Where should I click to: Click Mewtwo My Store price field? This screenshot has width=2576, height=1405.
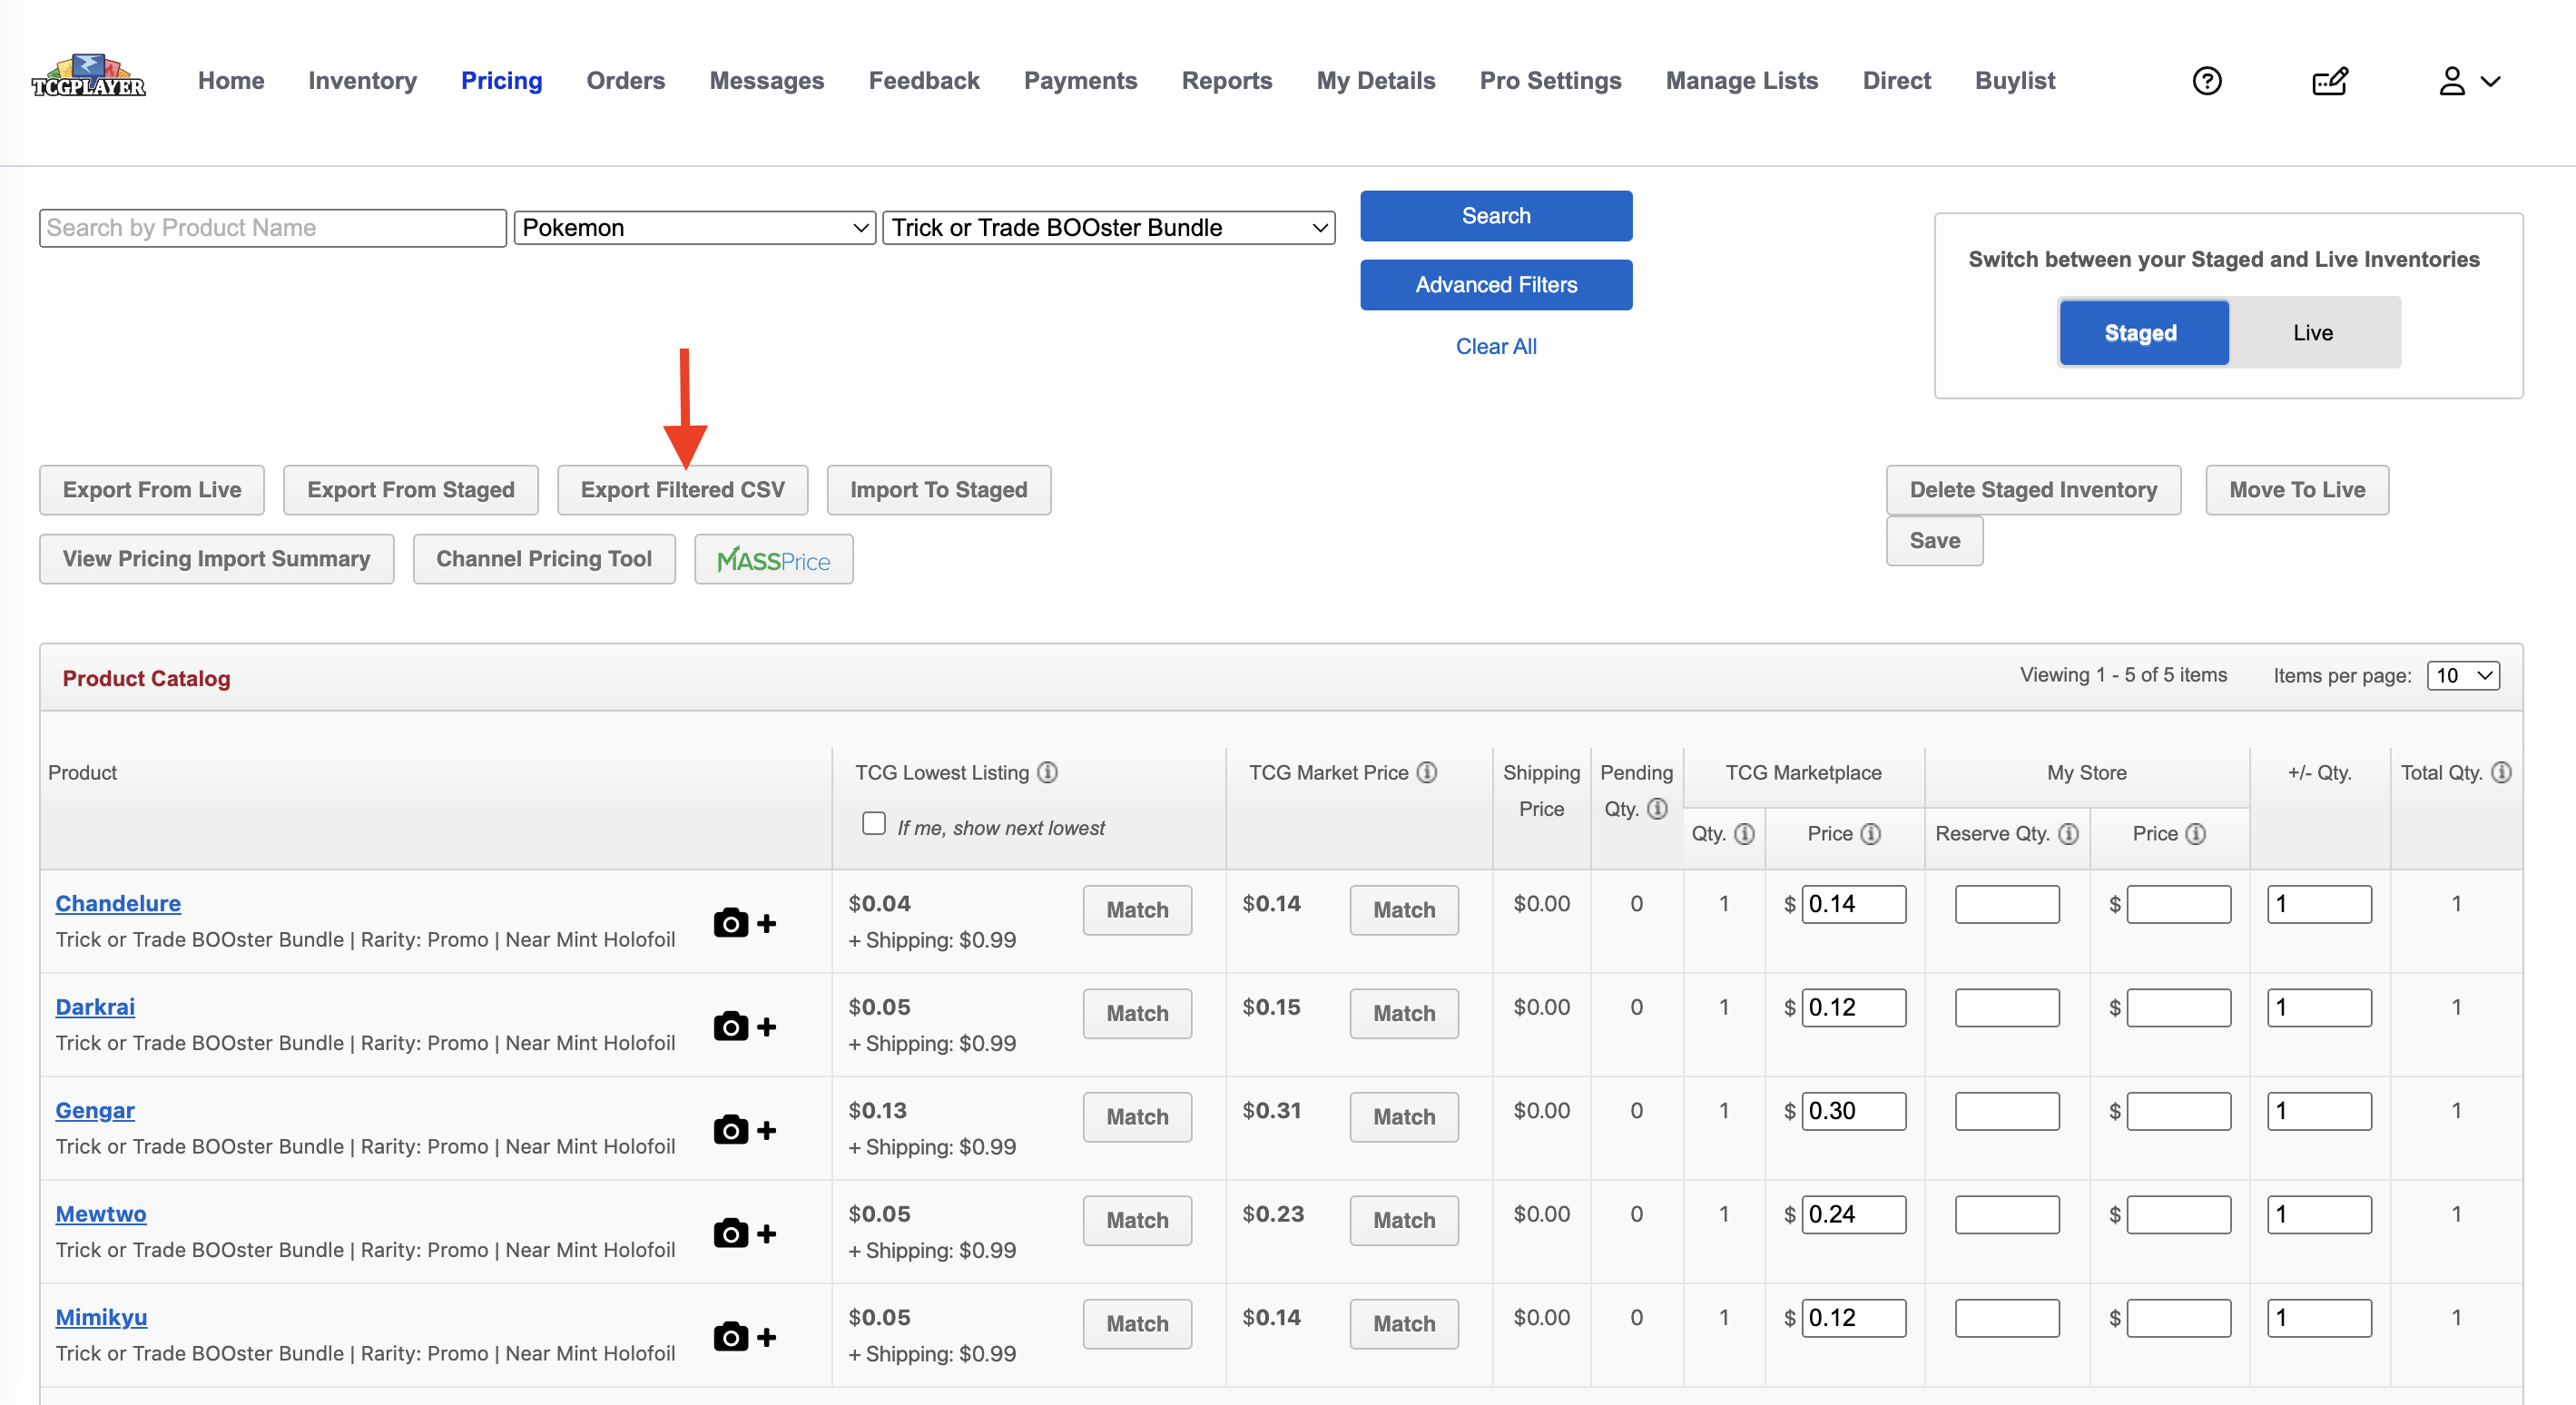tap(2179, 1214)
